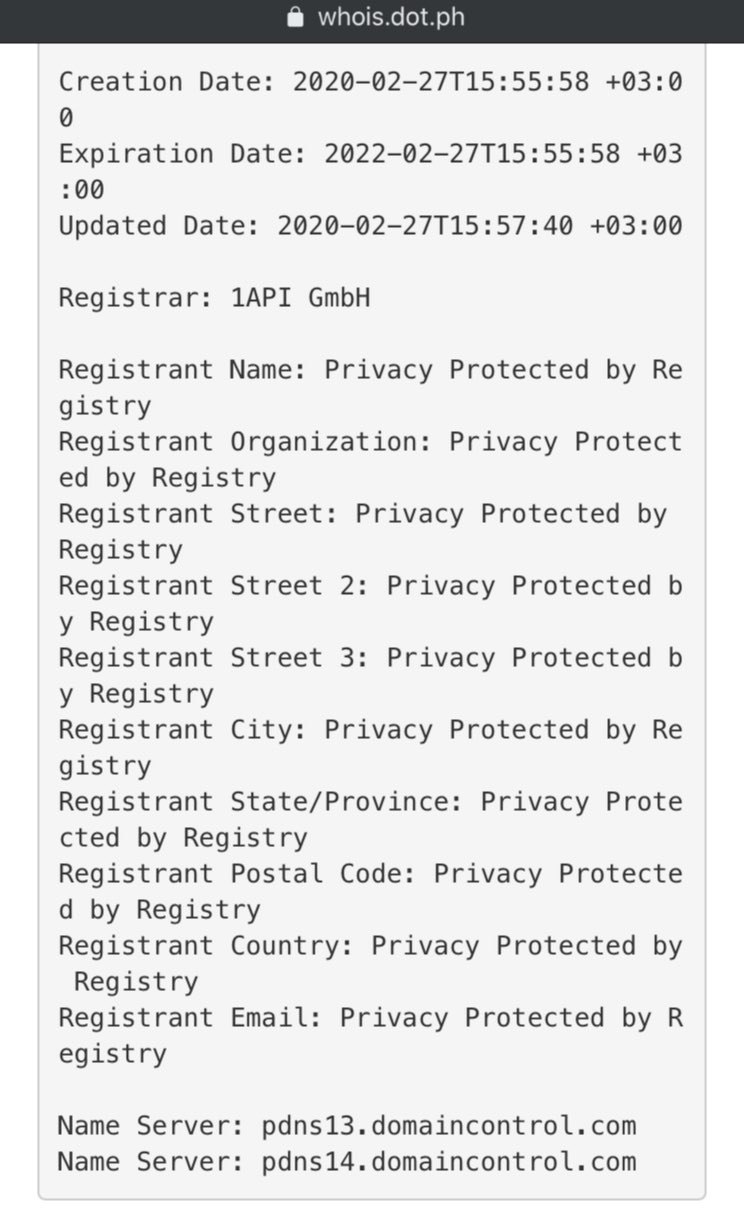This screenshot has height=1211, width=744.
Task: Tap the Registrant Organization line
Action: [370, 460]
